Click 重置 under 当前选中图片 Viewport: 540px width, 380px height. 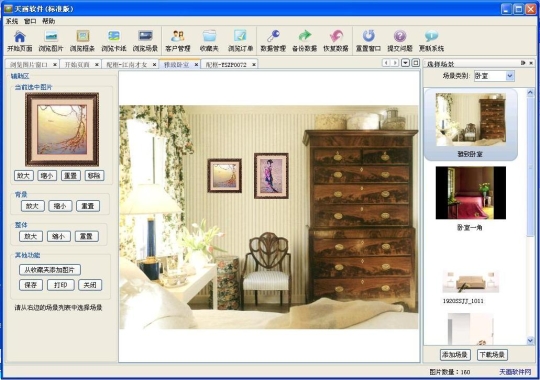(71, 175)
